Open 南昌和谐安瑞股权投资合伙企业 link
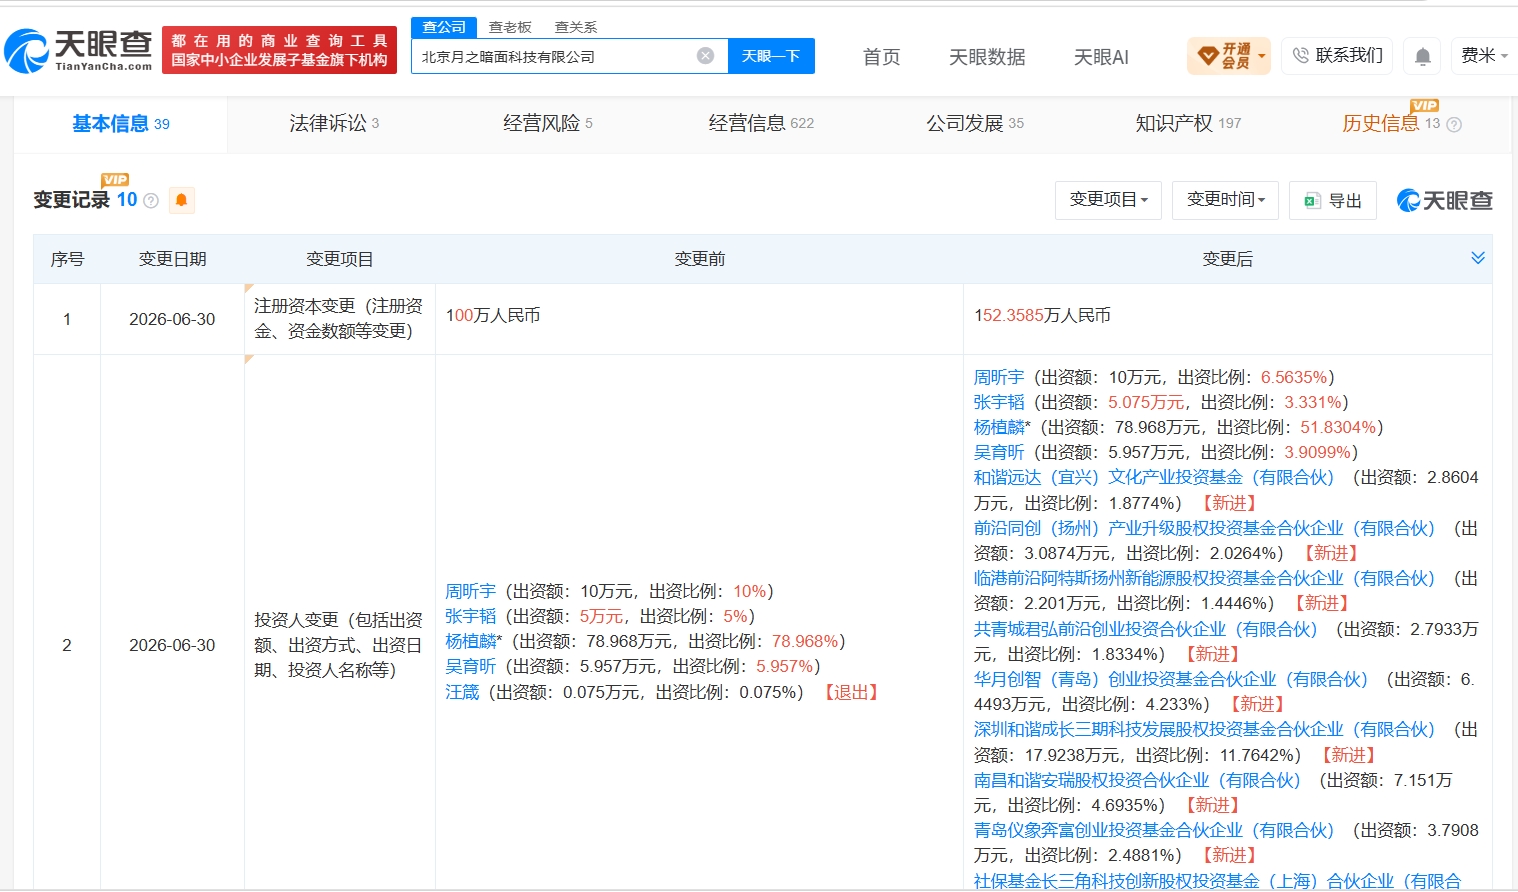 pyautogui.click(x=1137, y=780)
